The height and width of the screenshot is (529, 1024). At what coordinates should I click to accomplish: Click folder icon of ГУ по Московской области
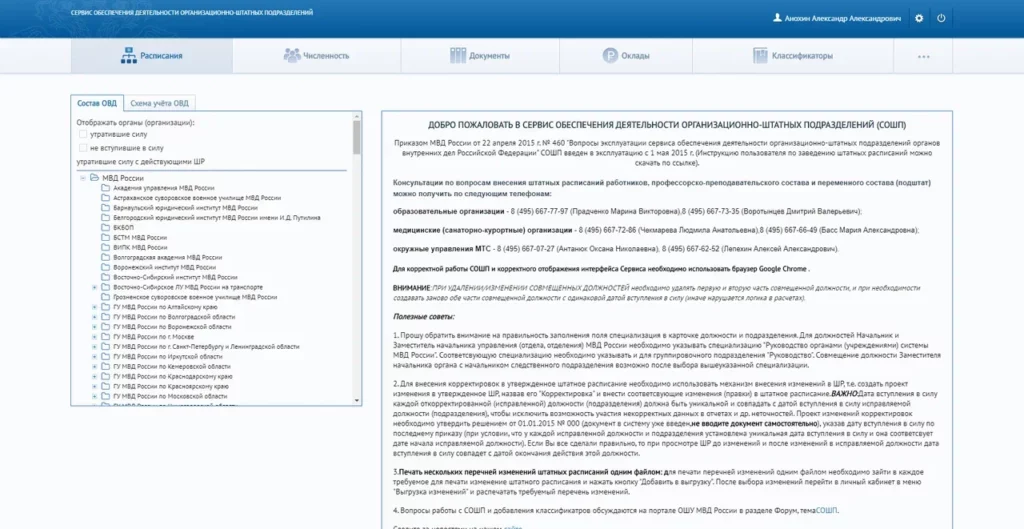[105, 396]
